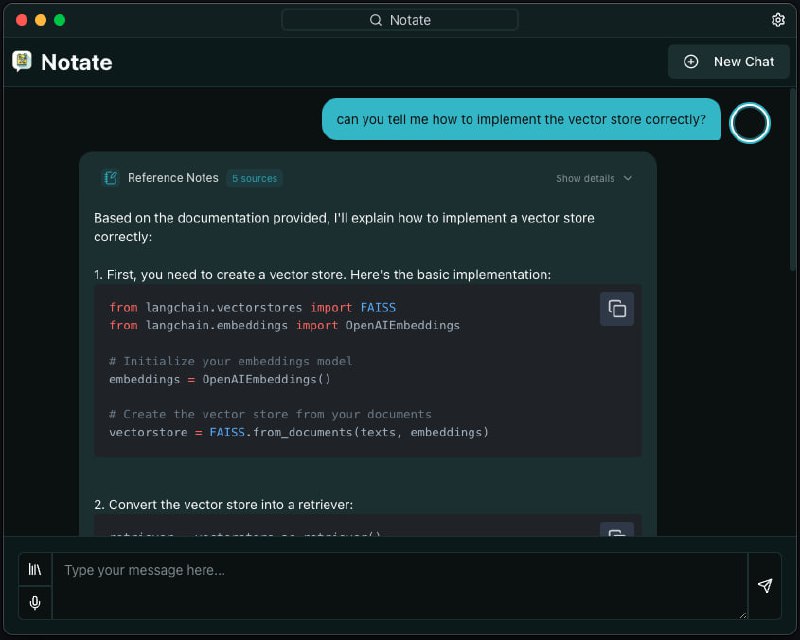Minimize the window using the yellow button
This screenshot has height=640, width=800.
(x=40, y=20)
